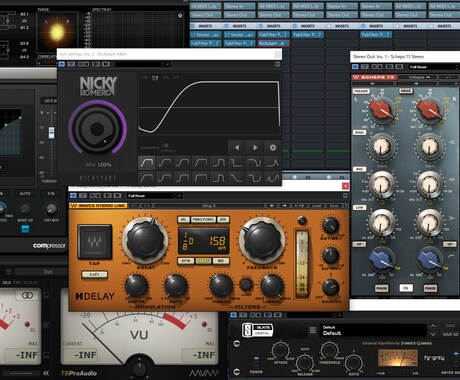Image resolution: width=460 pixels, height=380 pixels.
Task: Open the Slate Digital hamburger preset menu
Action: [313, 330]
